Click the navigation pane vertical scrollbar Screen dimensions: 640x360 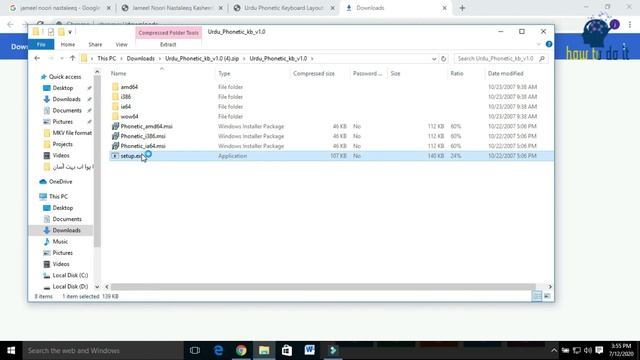point(97,161)
